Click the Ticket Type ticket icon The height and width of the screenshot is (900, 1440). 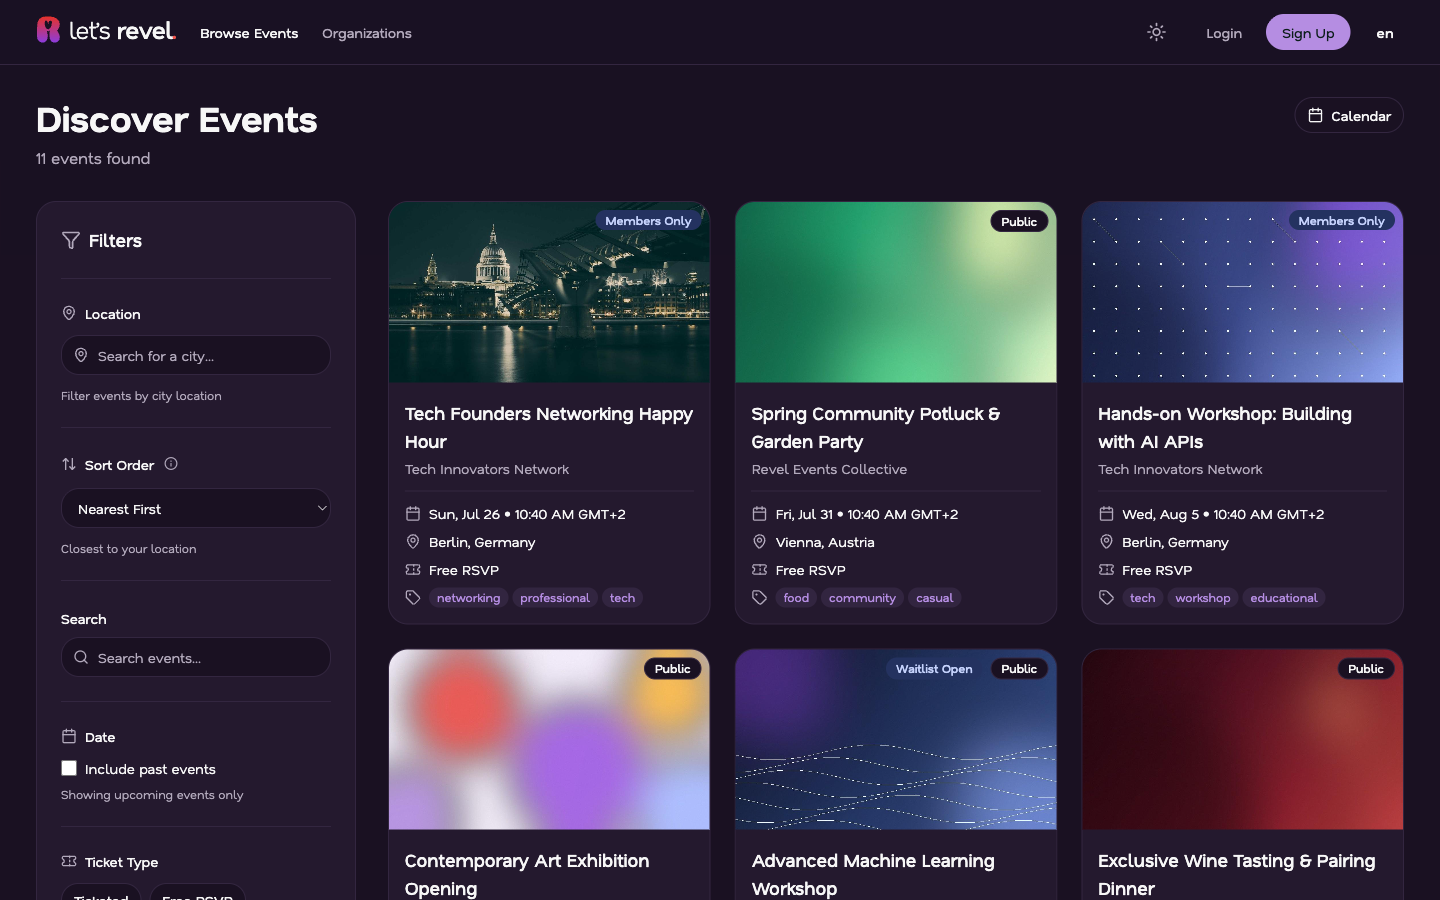pos(69,861)
